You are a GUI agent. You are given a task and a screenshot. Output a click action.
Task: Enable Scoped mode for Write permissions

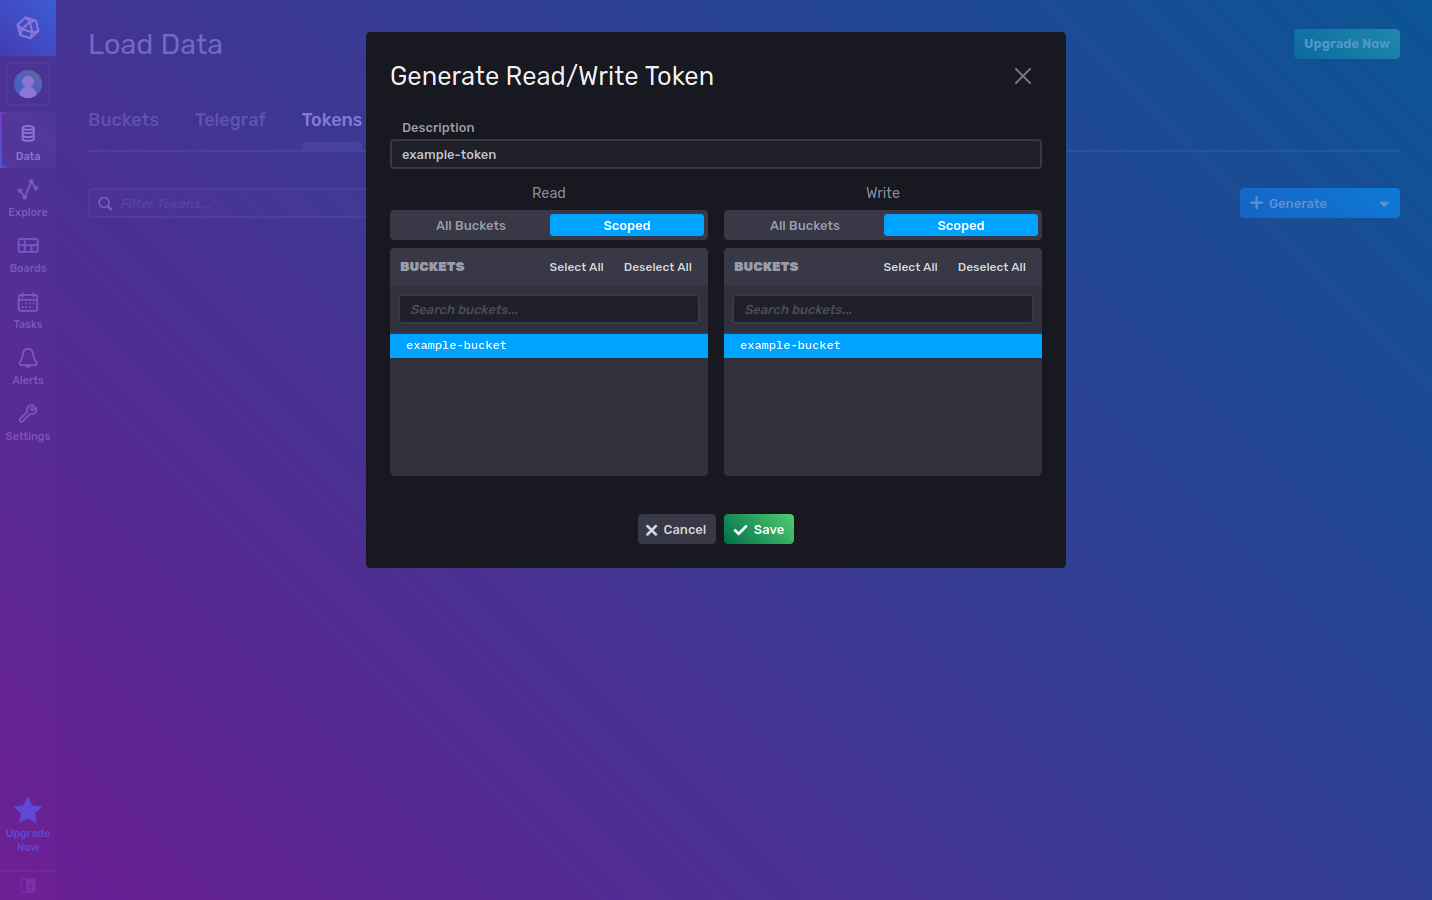coord(960,225)
